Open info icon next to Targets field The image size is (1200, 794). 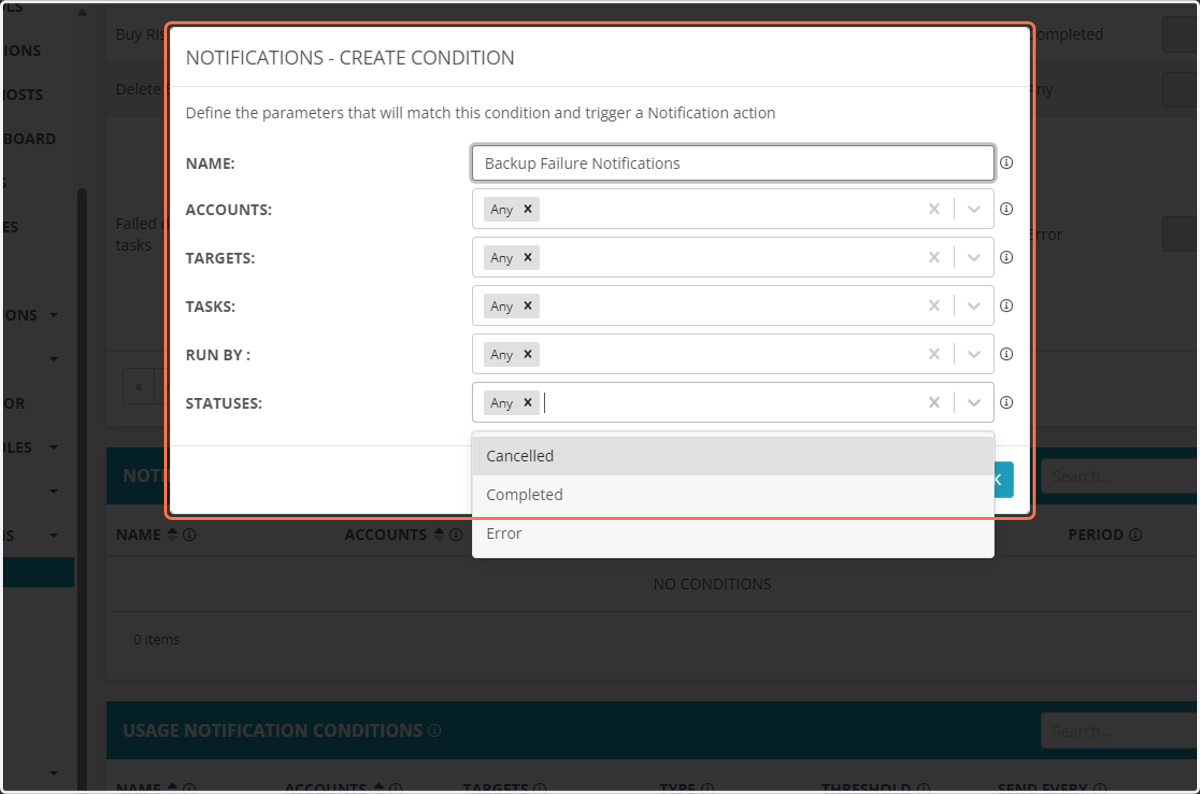pos(1007,257)
